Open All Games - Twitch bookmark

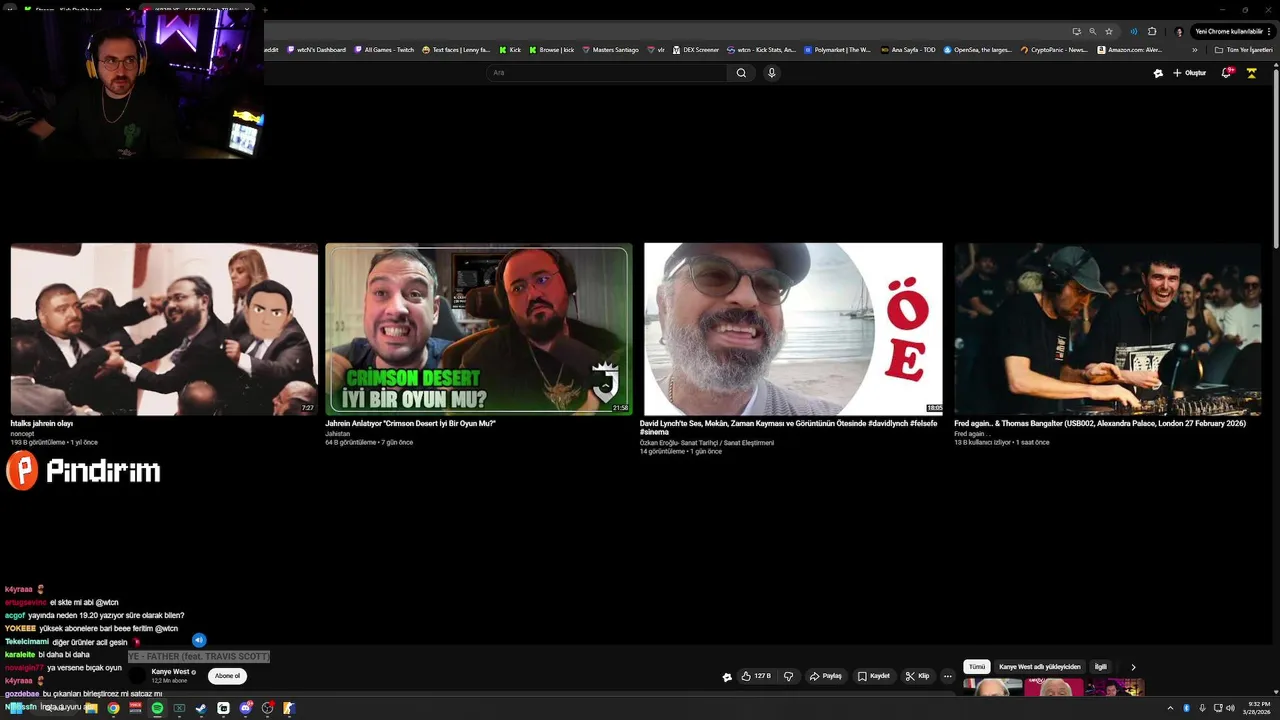point(384,50)
